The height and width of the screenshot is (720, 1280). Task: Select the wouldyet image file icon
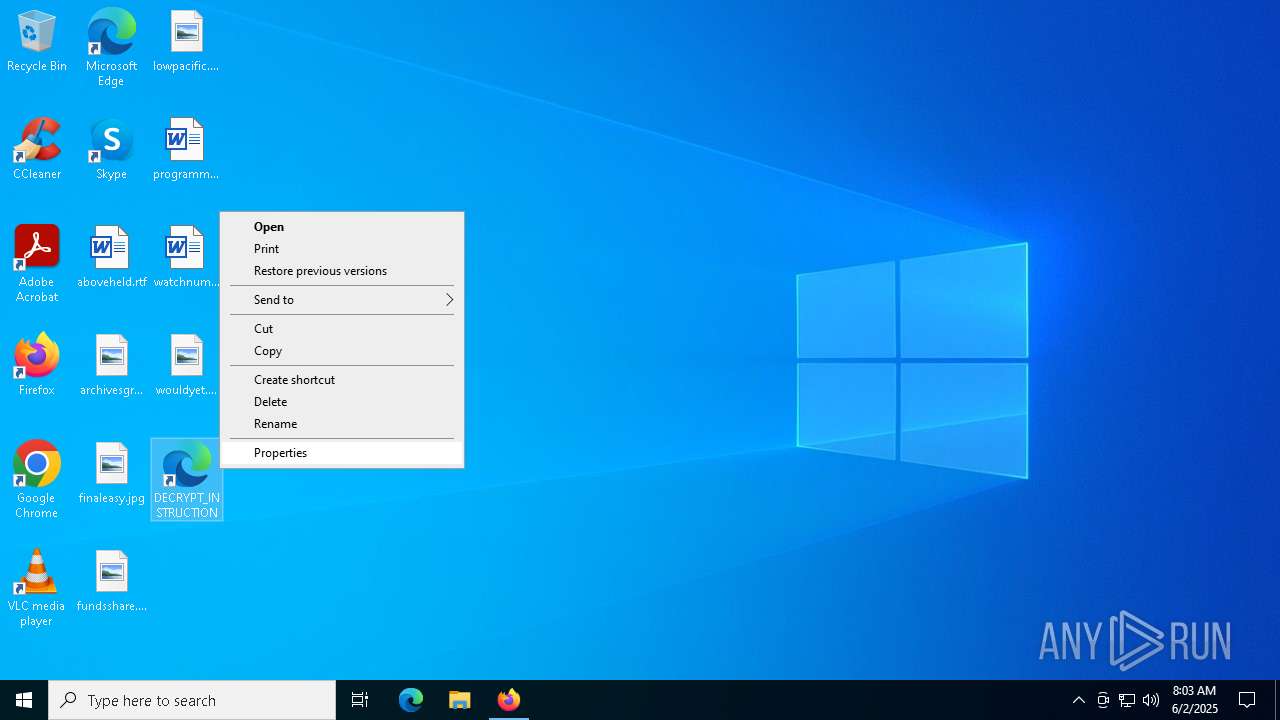tap(186, 365)
